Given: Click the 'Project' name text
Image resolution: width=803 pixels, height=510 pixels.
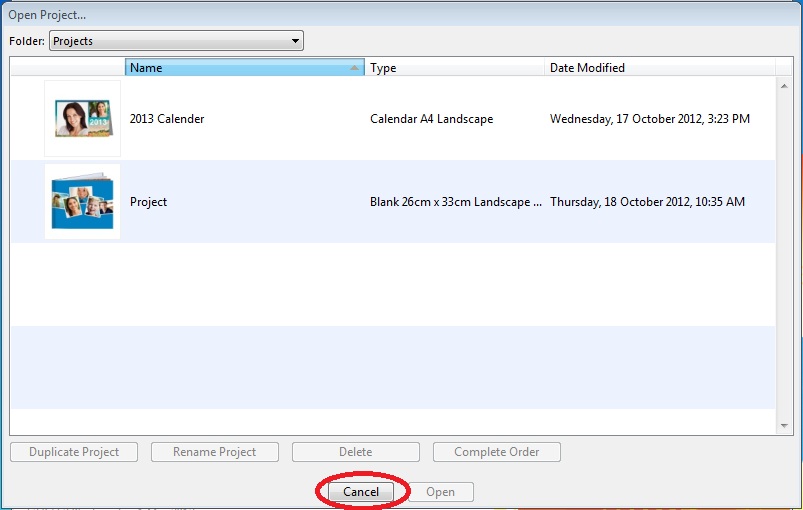Looking at the screenshot, I should click(149, 202).
